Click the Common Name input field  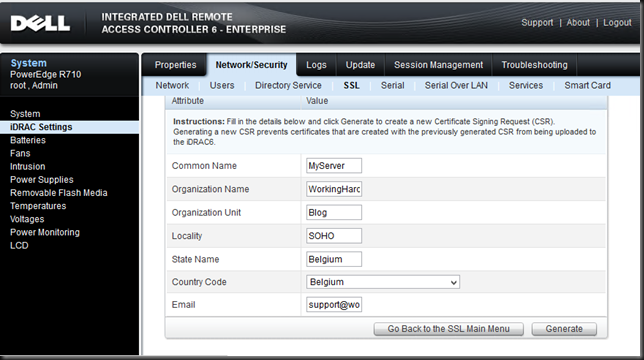tap(334, 166)
